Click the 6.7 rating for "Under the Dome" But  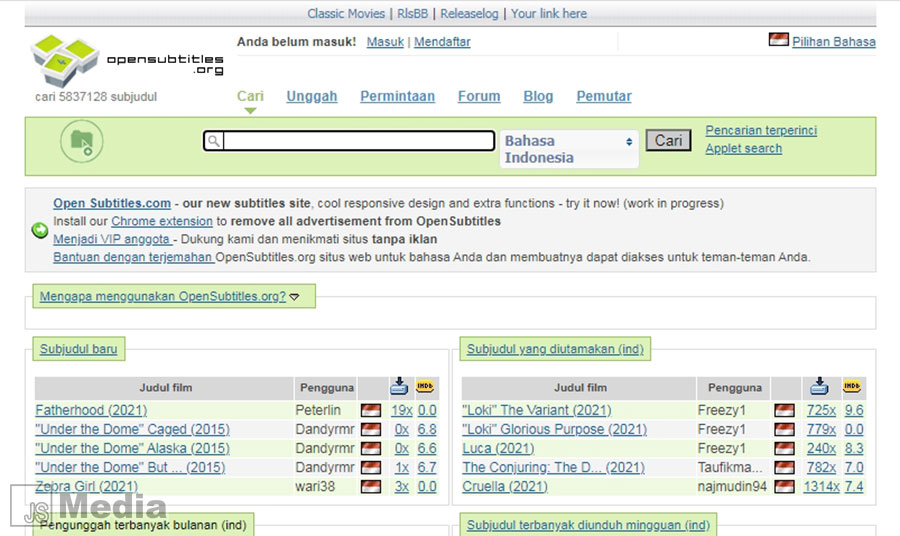(427, 468)
